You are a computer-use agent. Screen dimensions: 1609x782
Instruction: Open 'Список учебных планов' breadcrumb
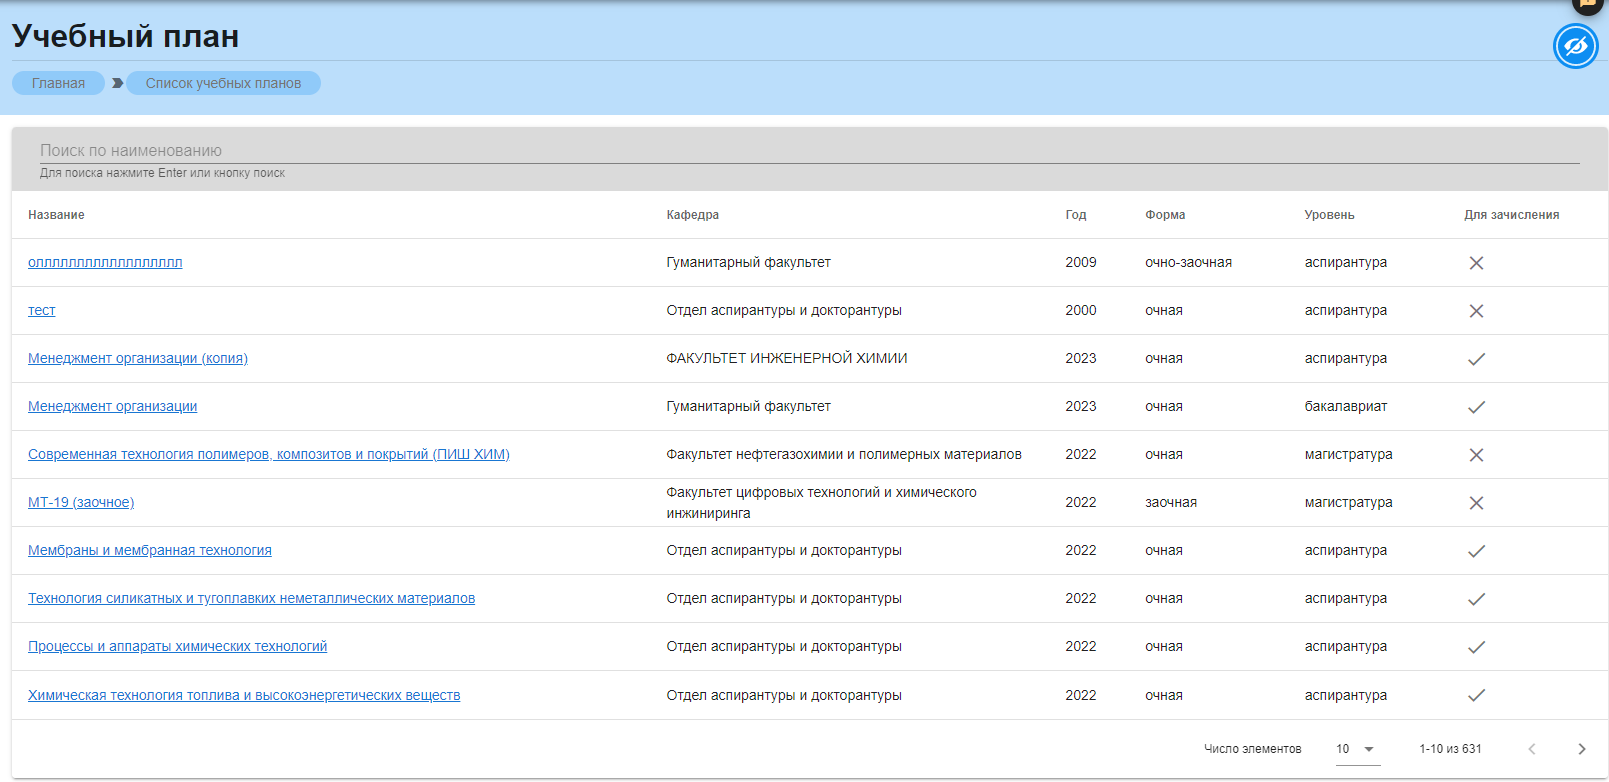(x=223, y=83)
